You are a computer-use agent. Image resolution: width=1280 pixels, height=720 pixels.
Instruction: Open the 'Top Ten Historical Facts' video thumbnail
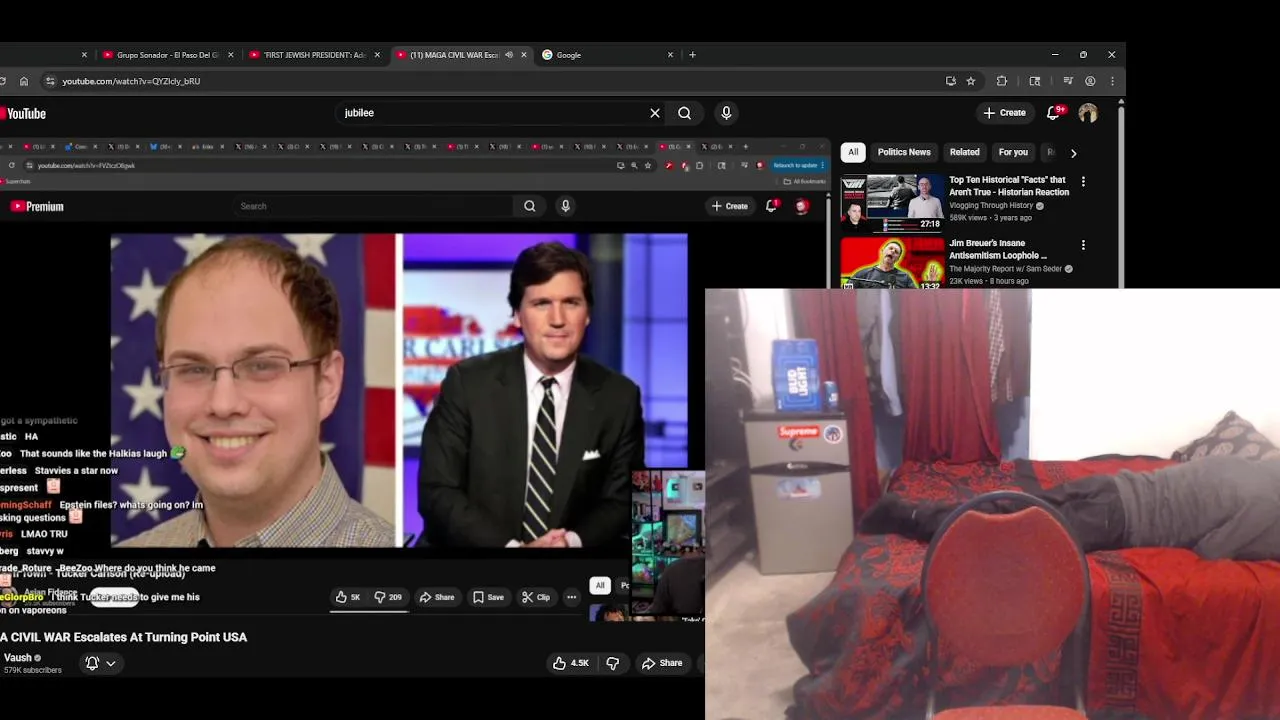tap(892, 203)
